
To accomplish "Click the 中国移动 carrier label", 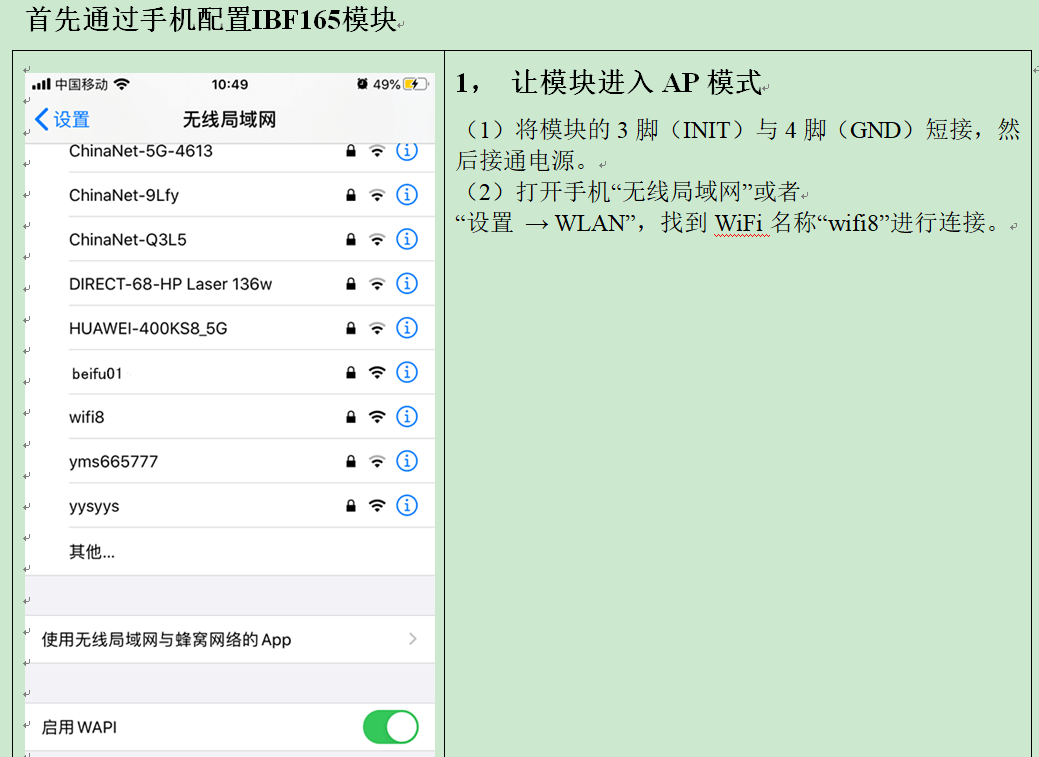I will tap(81, 84).
